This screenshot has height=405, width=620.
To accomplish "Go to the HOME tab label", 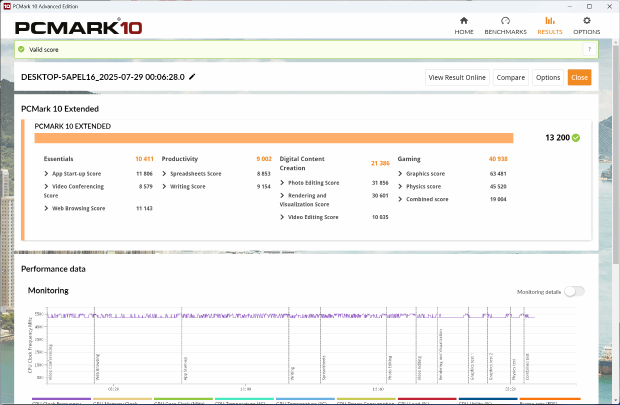I will 464,32.
